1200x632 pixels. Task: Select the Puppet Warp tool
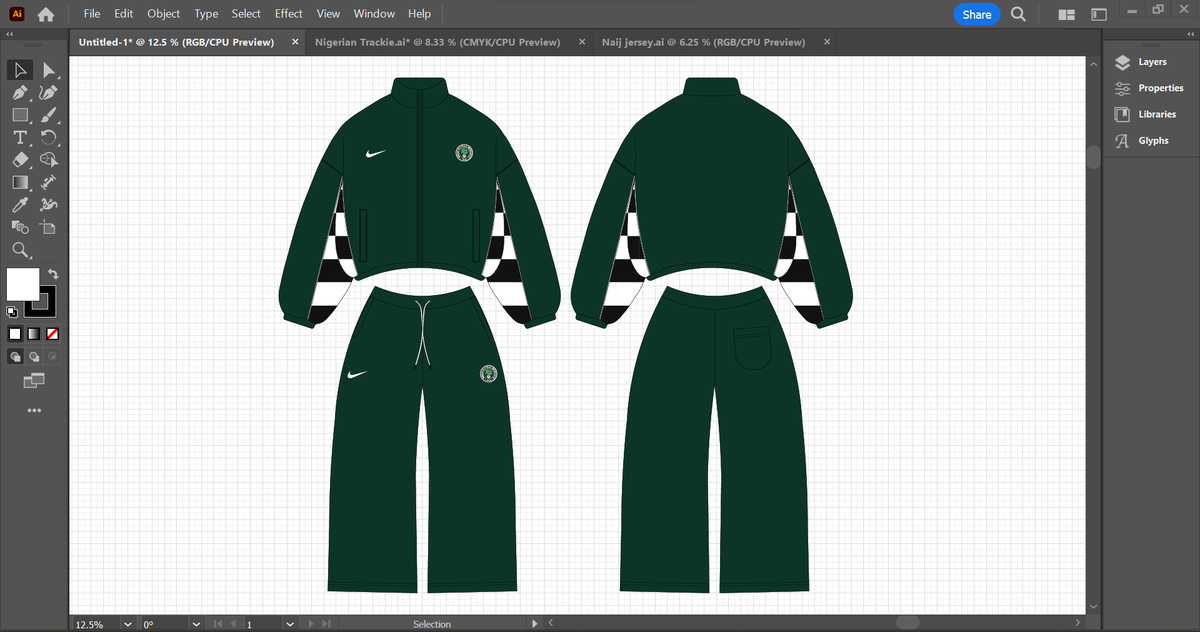coord(49,204)
